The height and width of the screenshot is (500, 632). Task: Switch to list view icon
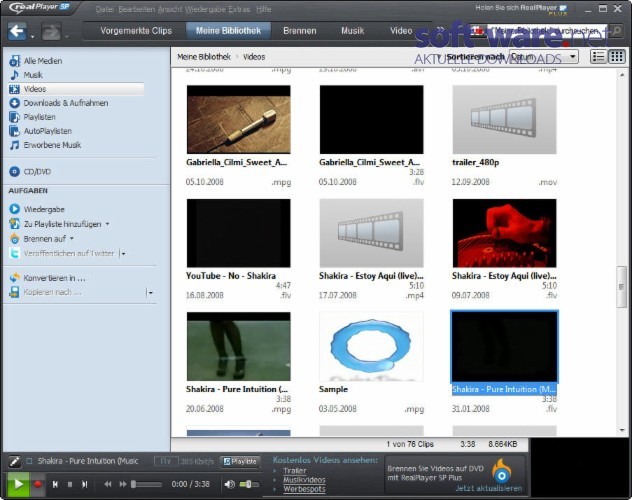pyautogui.click(x=599, y=57)
